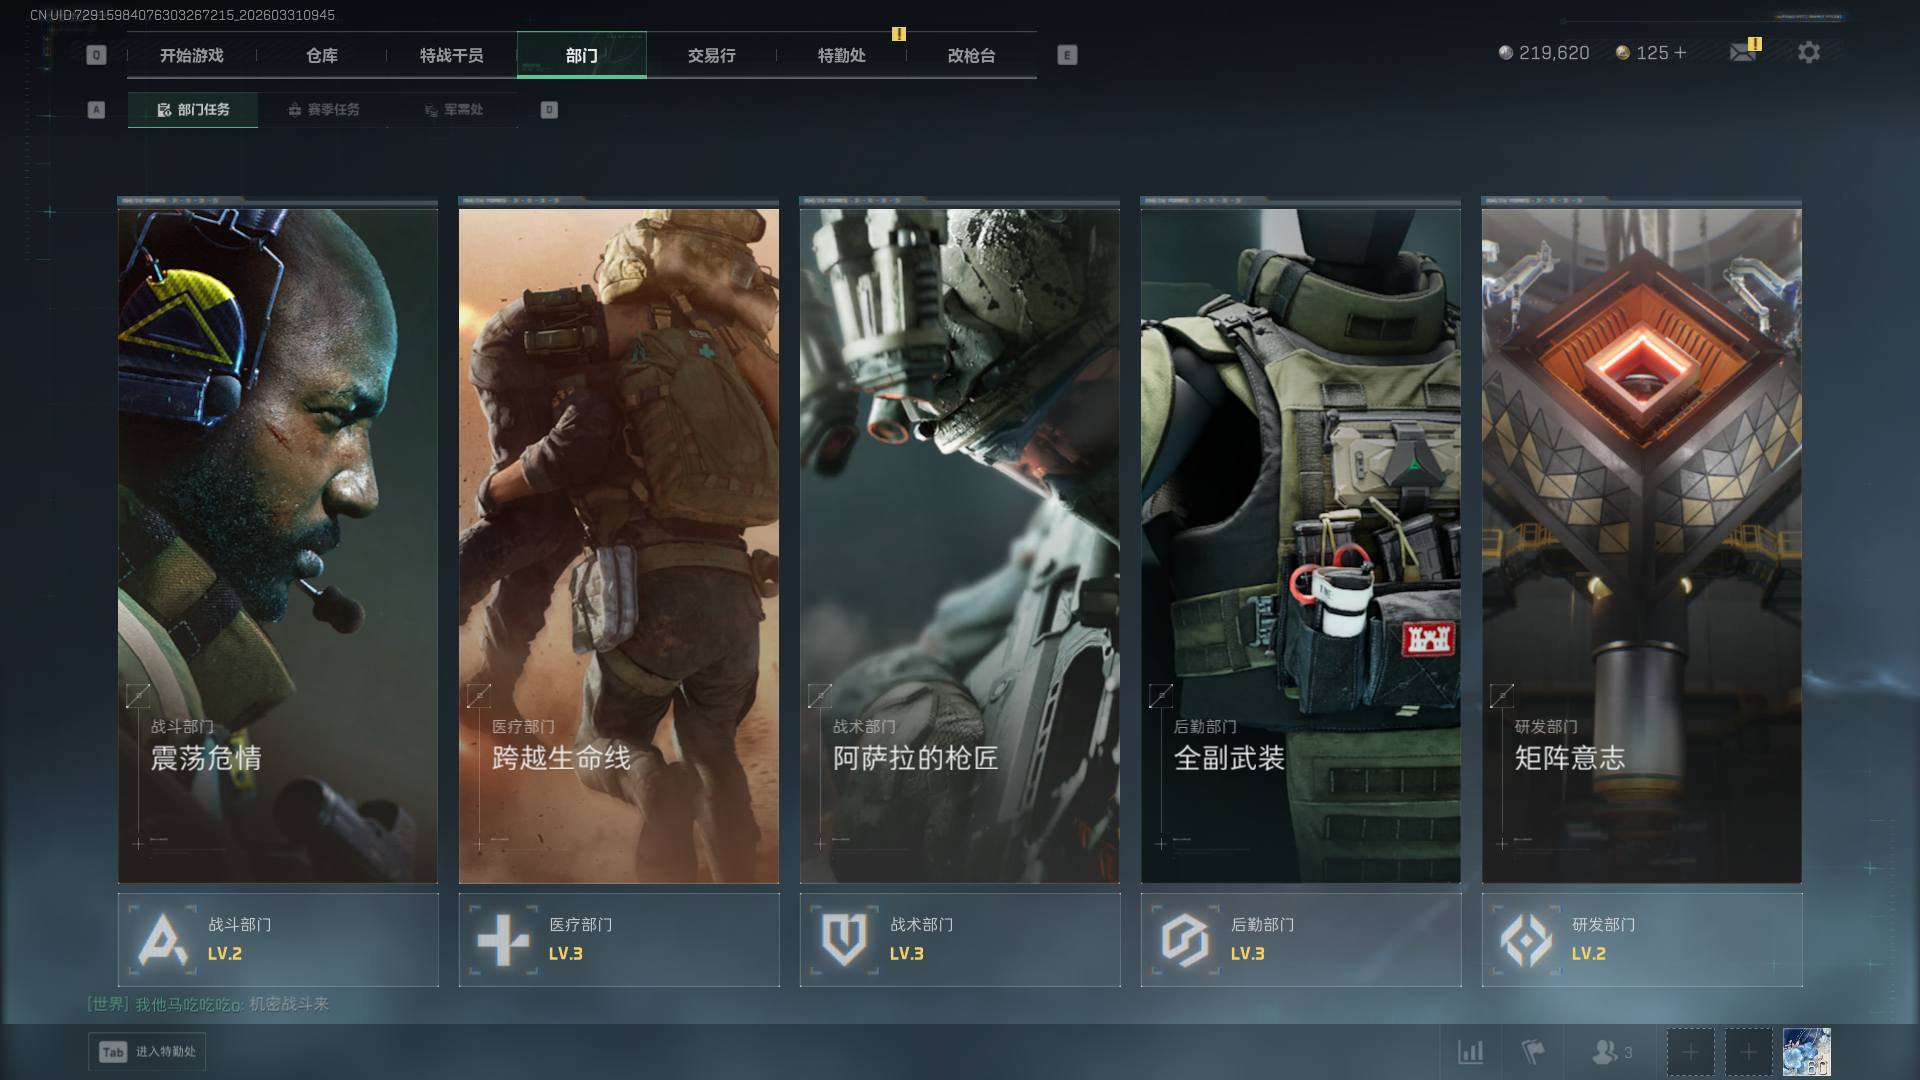Open the 特勤处 tab
Screen dimensions: 1920x1080
point(841,56)
